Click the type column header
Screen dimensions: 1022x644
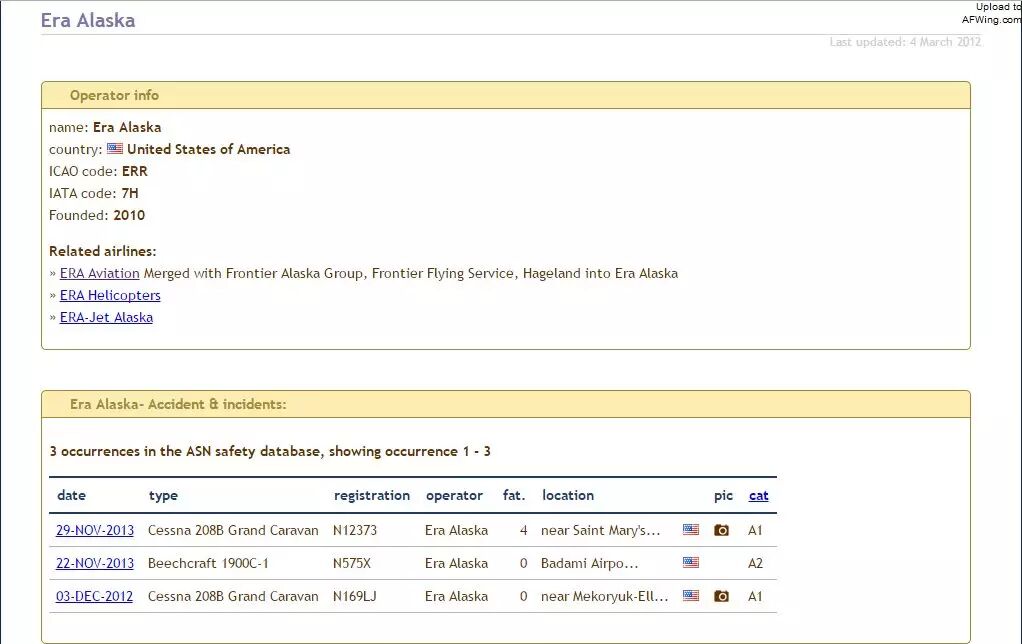[x=163, y=496]
